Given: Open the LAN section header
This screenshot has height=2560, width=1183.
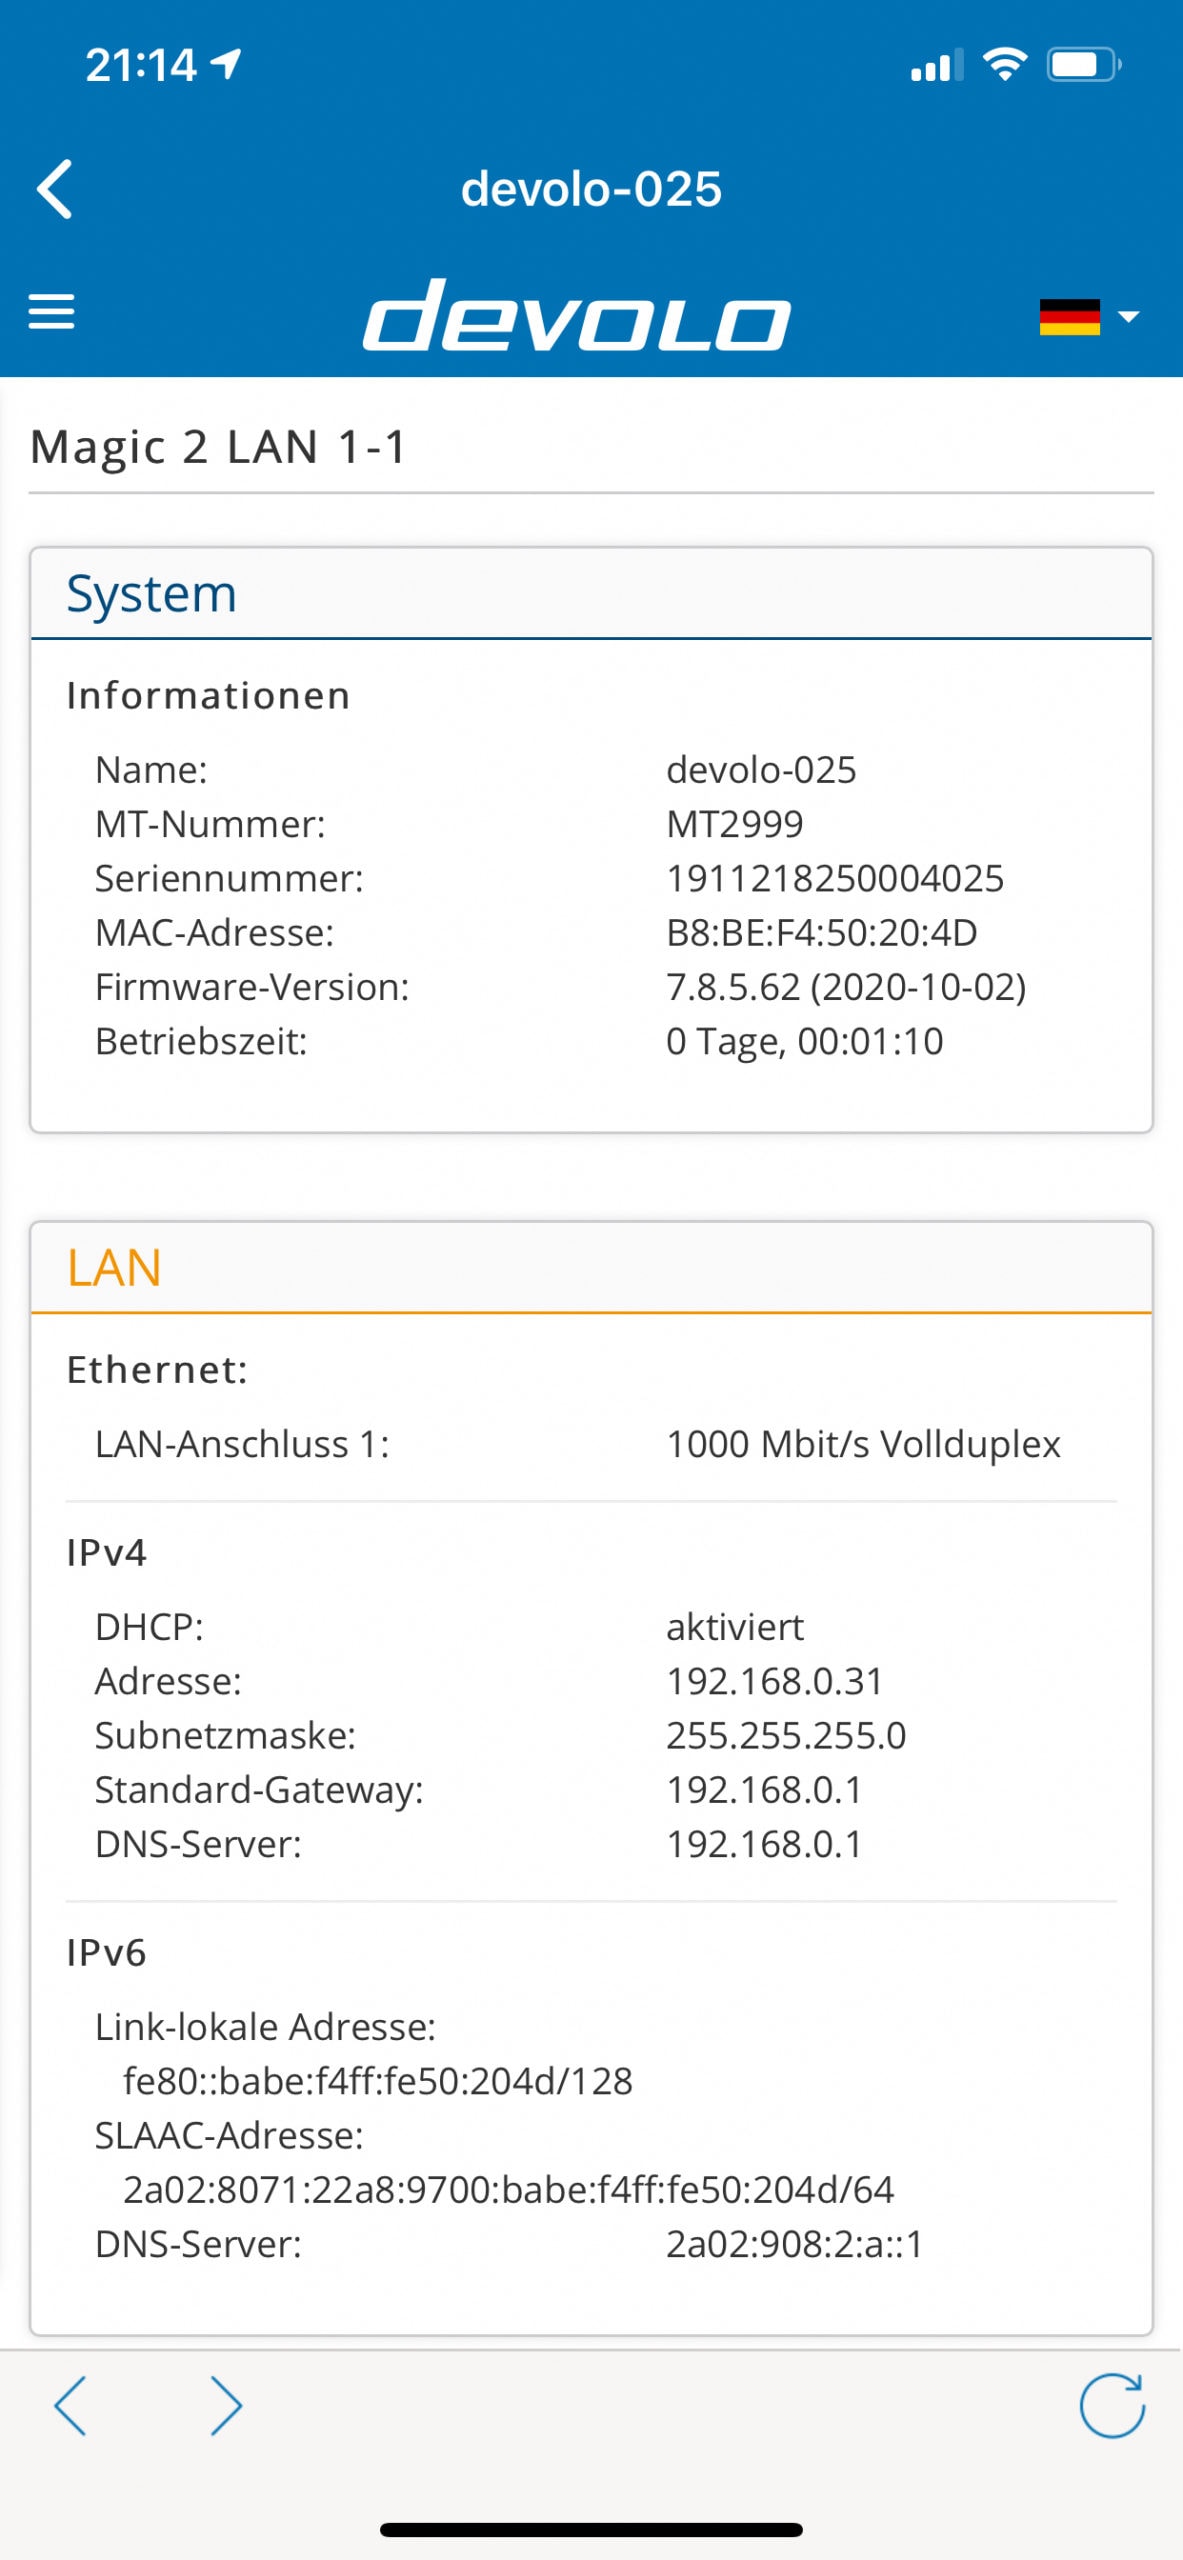Looking at the screenshot, I should point(591,1267).
